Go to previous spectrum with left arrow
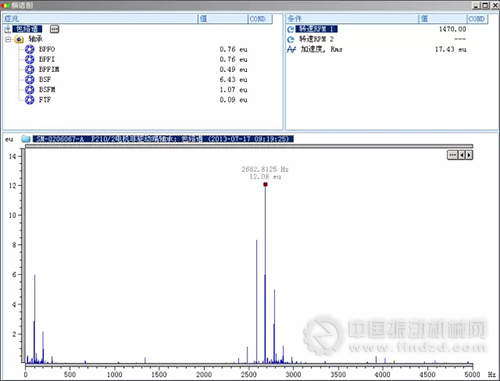Viewport: 500px width, 381px height. coord(462,155)
